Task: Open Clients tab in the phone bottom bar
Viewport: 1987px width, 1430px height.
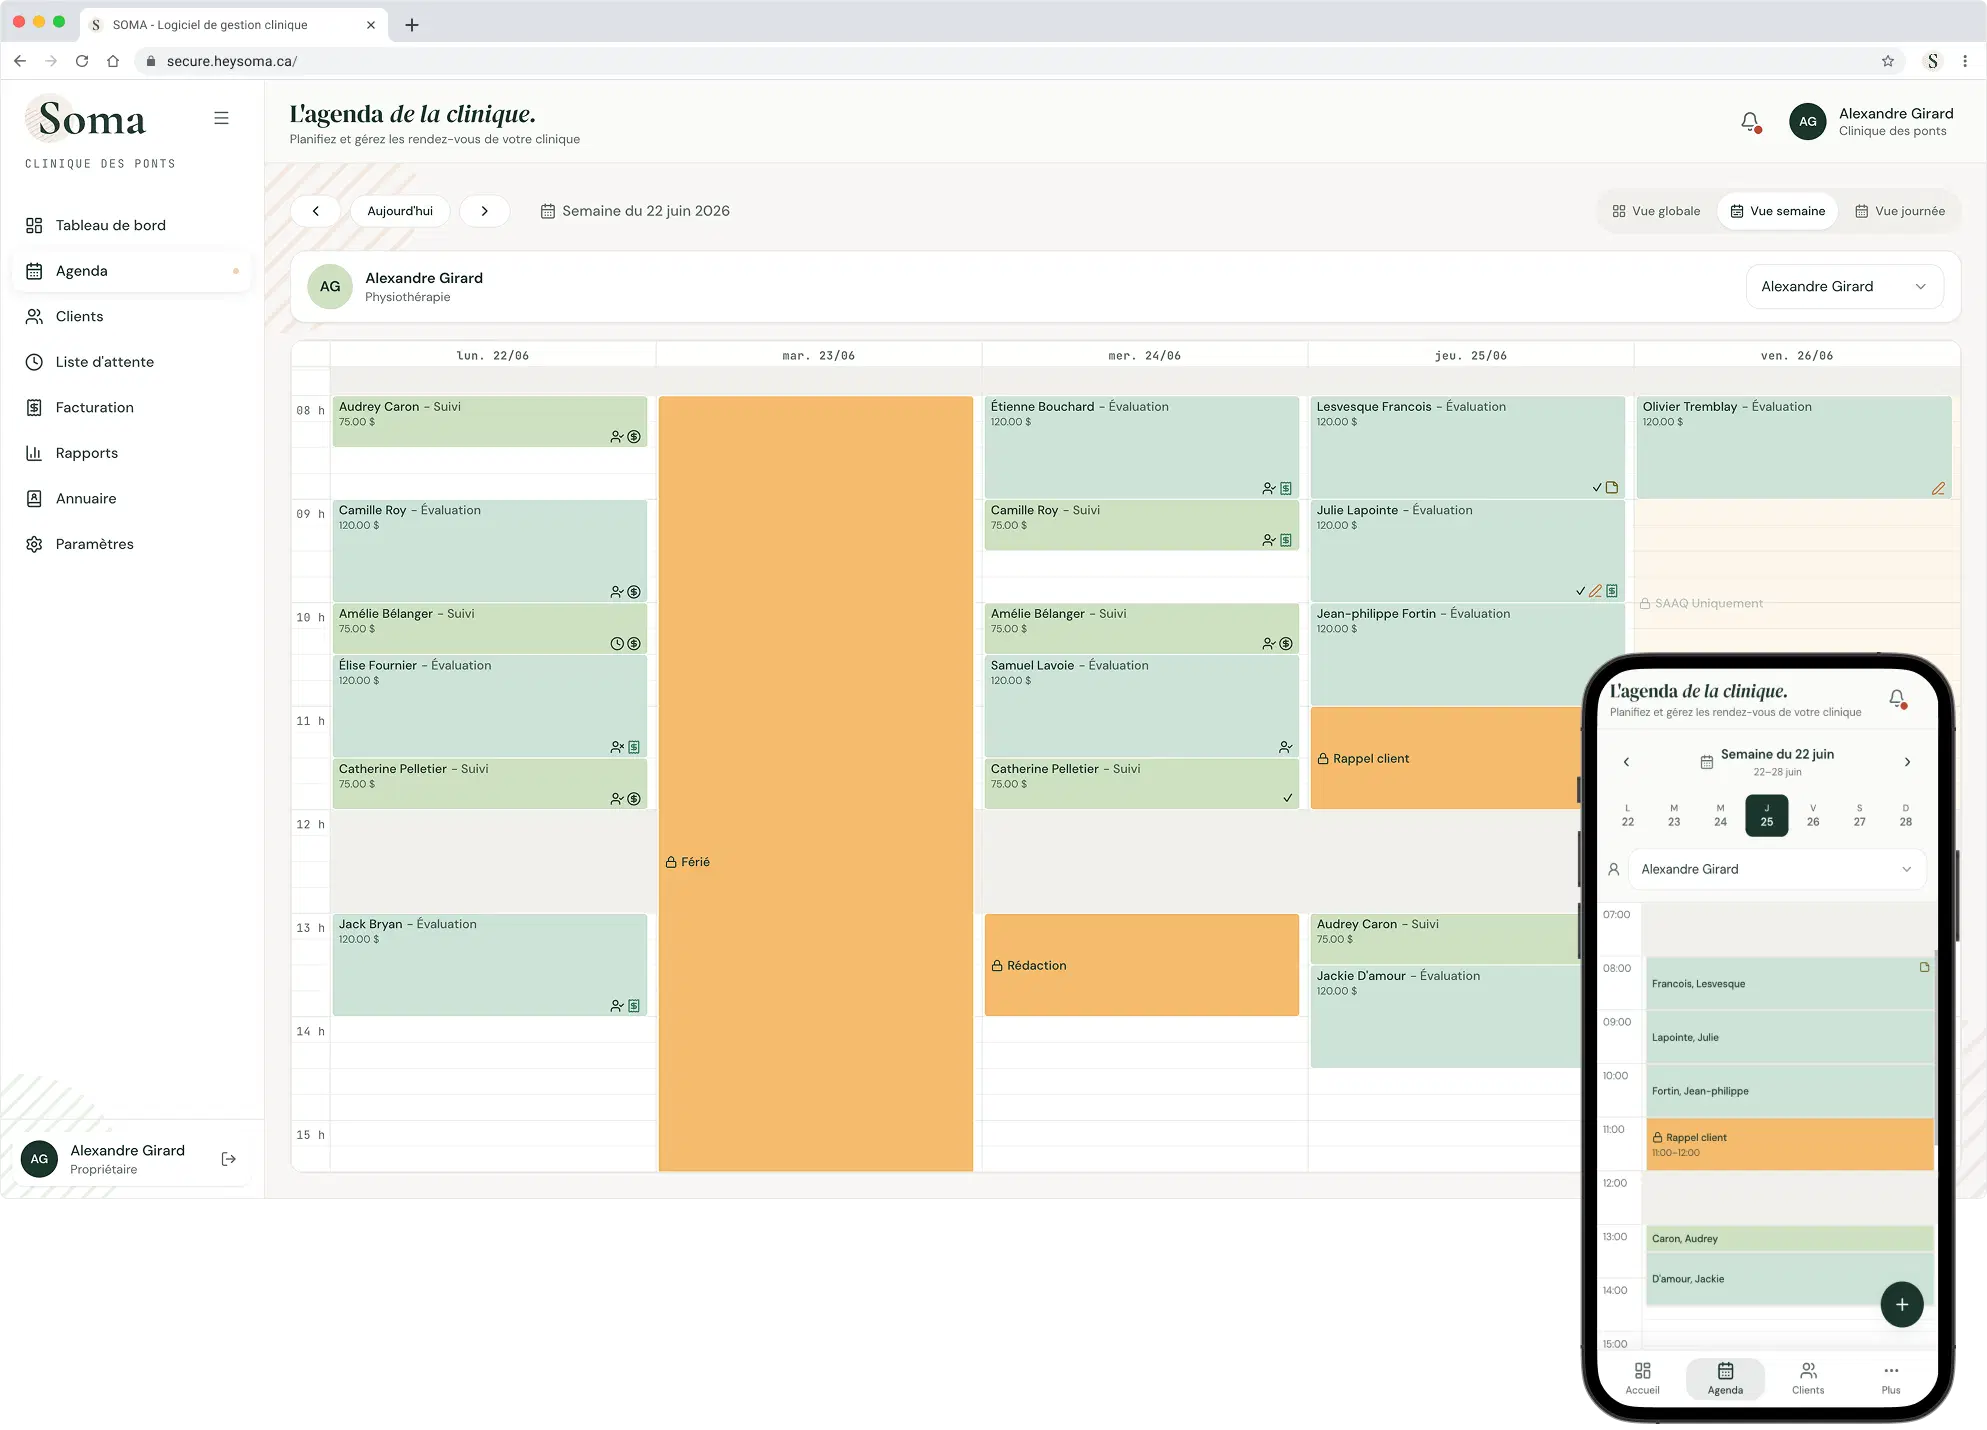Action: [x=1808, y=1378]
